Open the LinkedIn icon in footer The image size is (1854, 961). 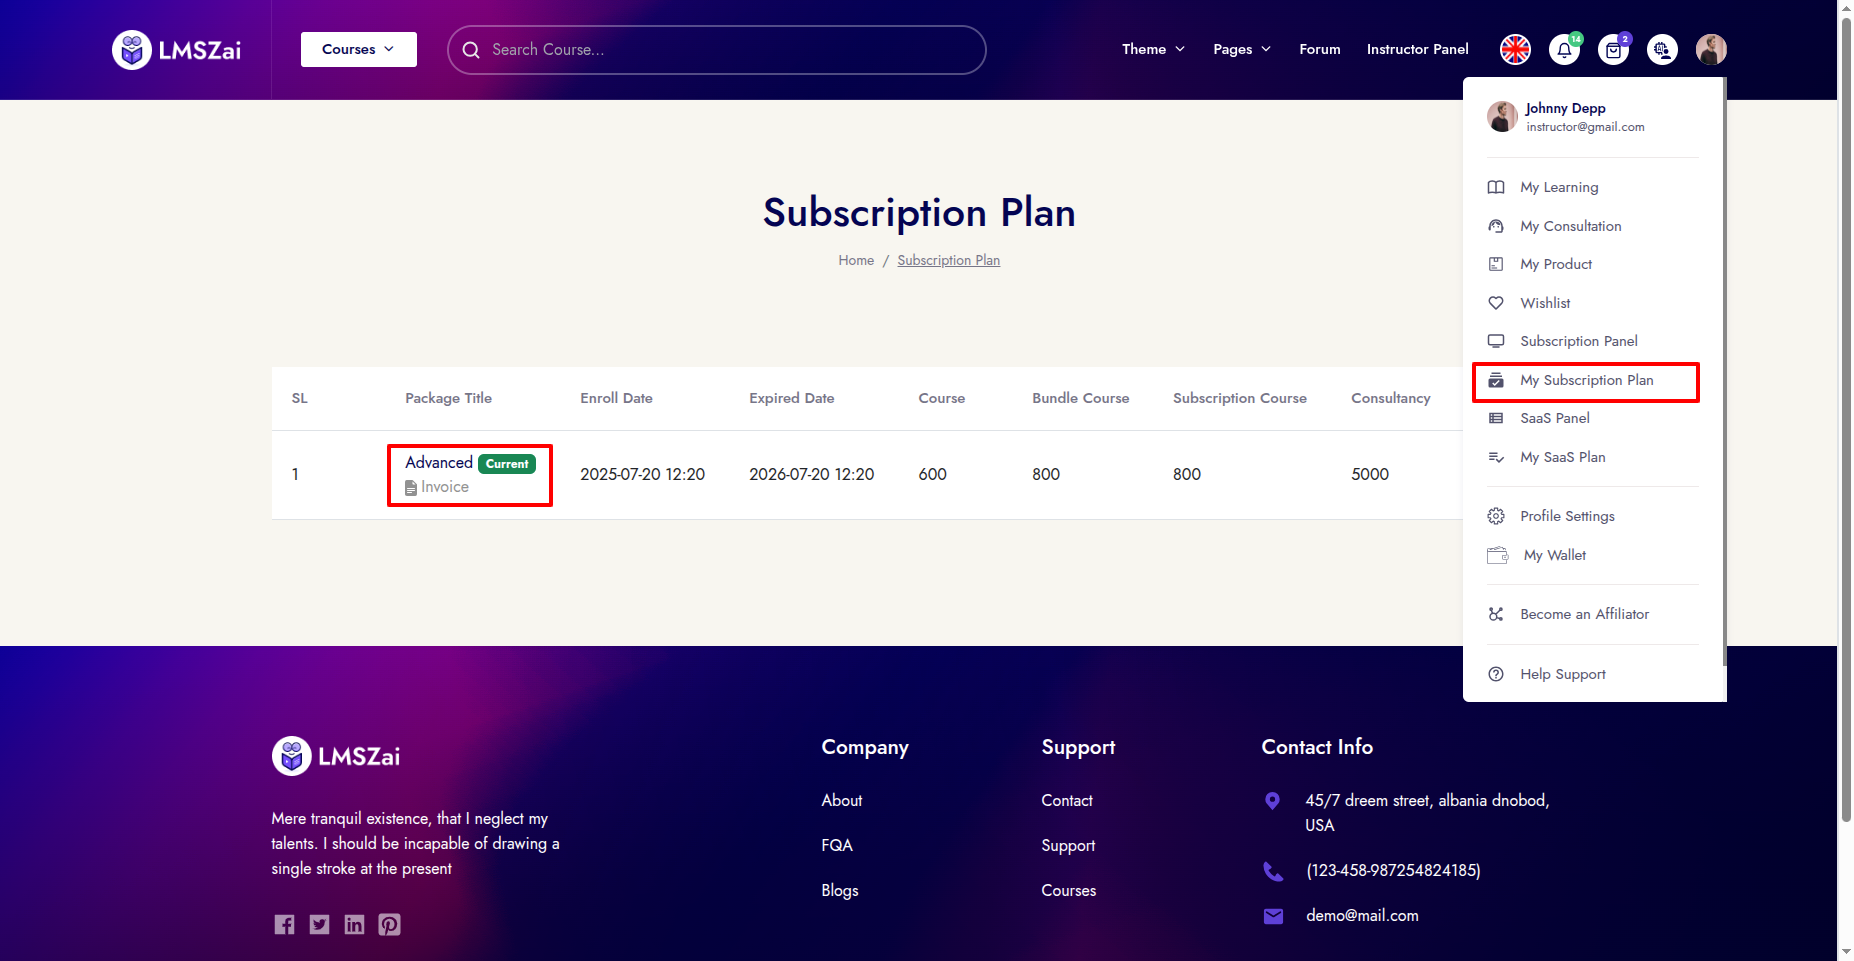pos(354,924)
